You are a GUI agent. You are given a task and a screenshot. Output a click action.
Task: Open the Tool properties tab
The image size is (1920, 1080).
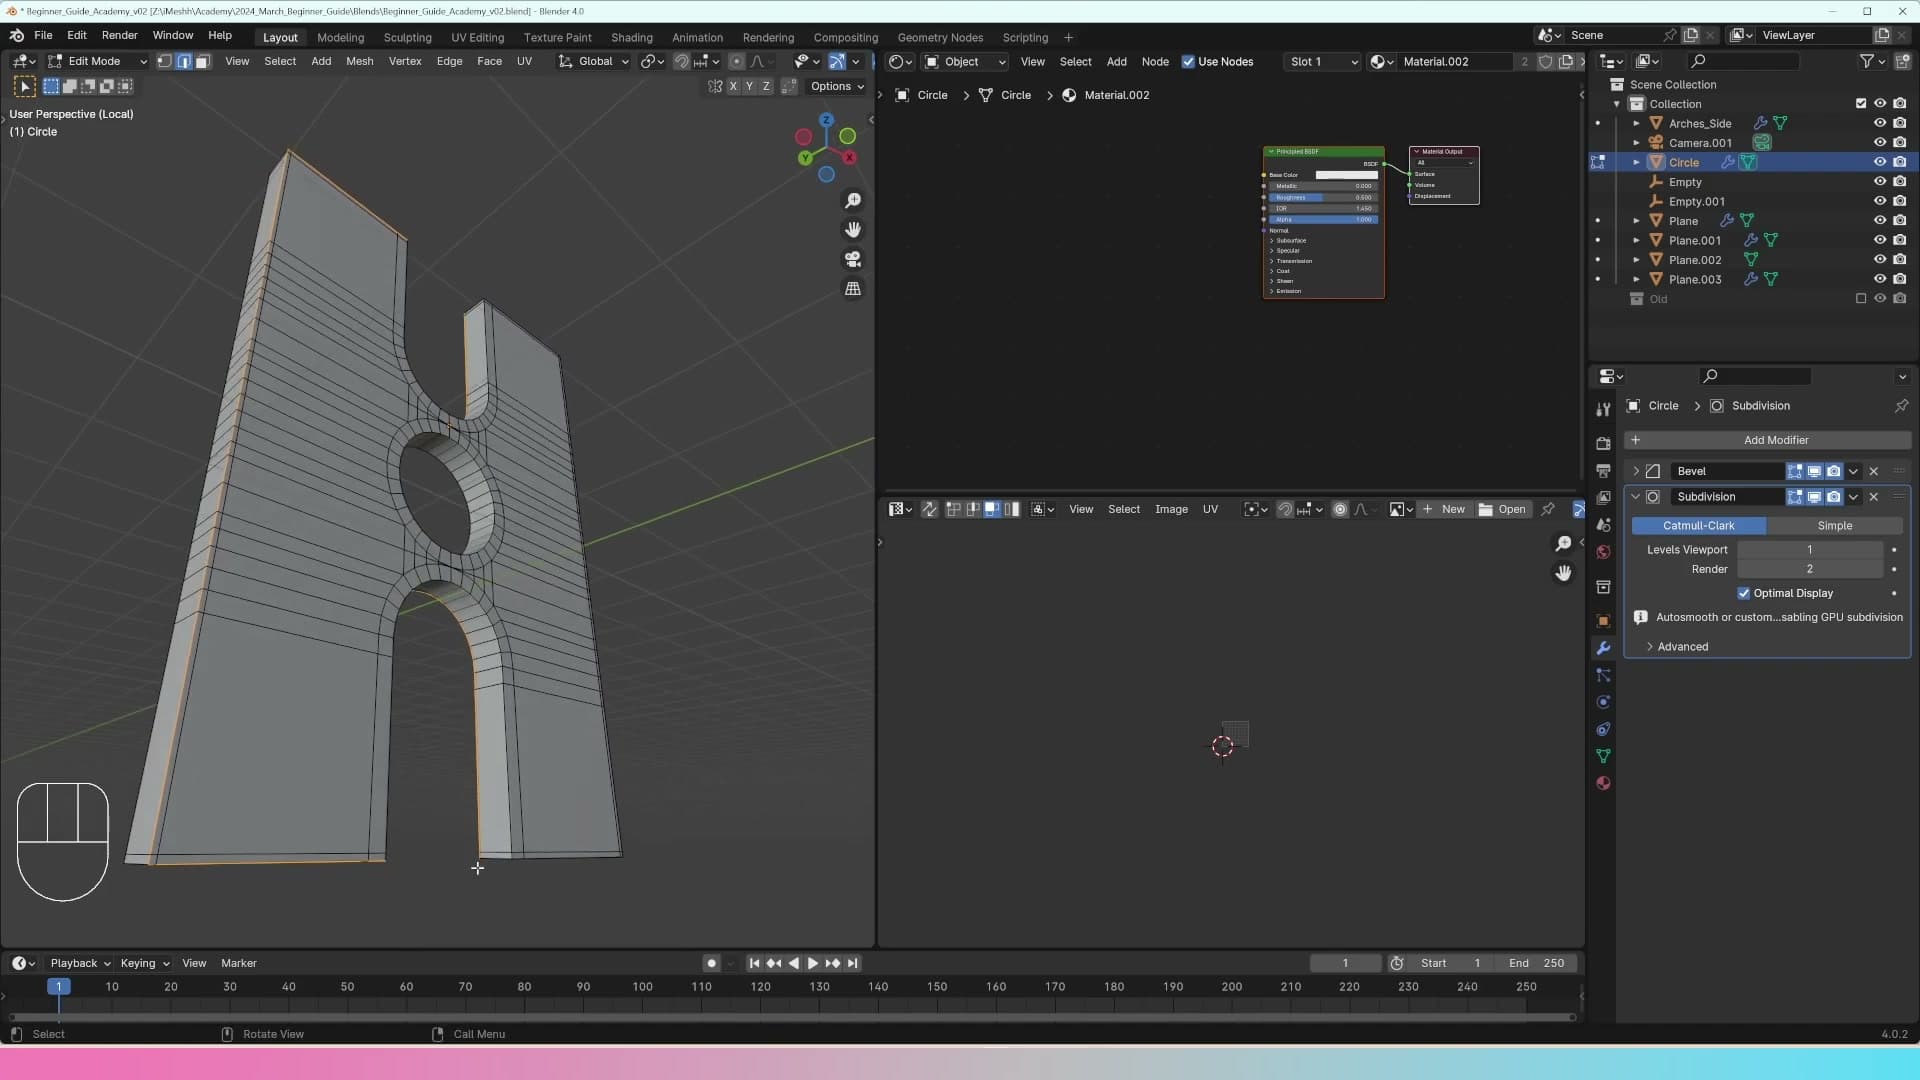point(1603,410)
